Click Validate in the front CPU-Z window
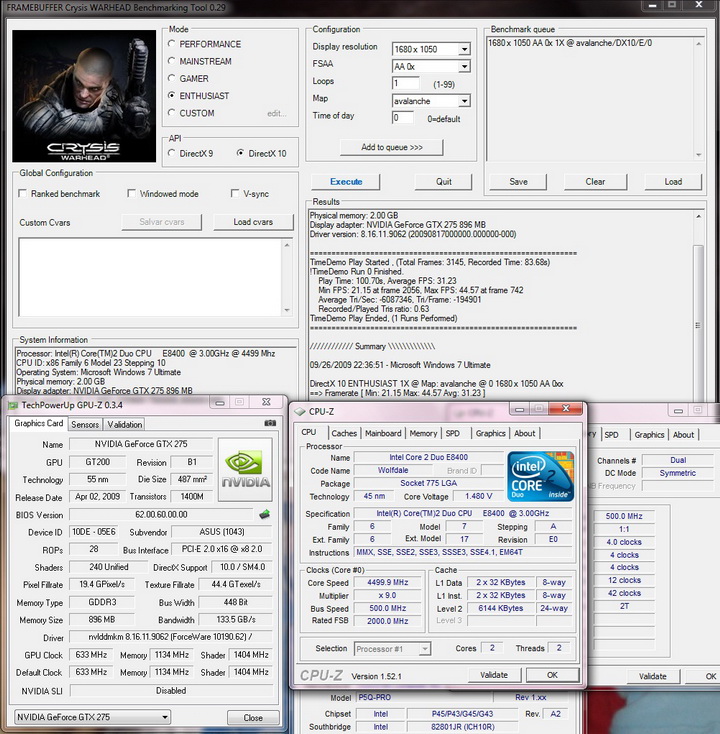Screen dimensions: 720x734 coord(494,675)
